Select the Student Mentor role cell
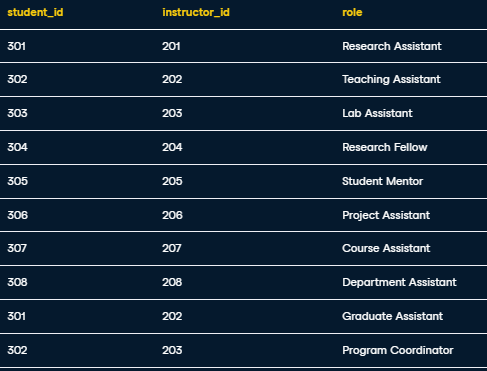This screenshot has width=487, height=371. [x=382, y=181]
